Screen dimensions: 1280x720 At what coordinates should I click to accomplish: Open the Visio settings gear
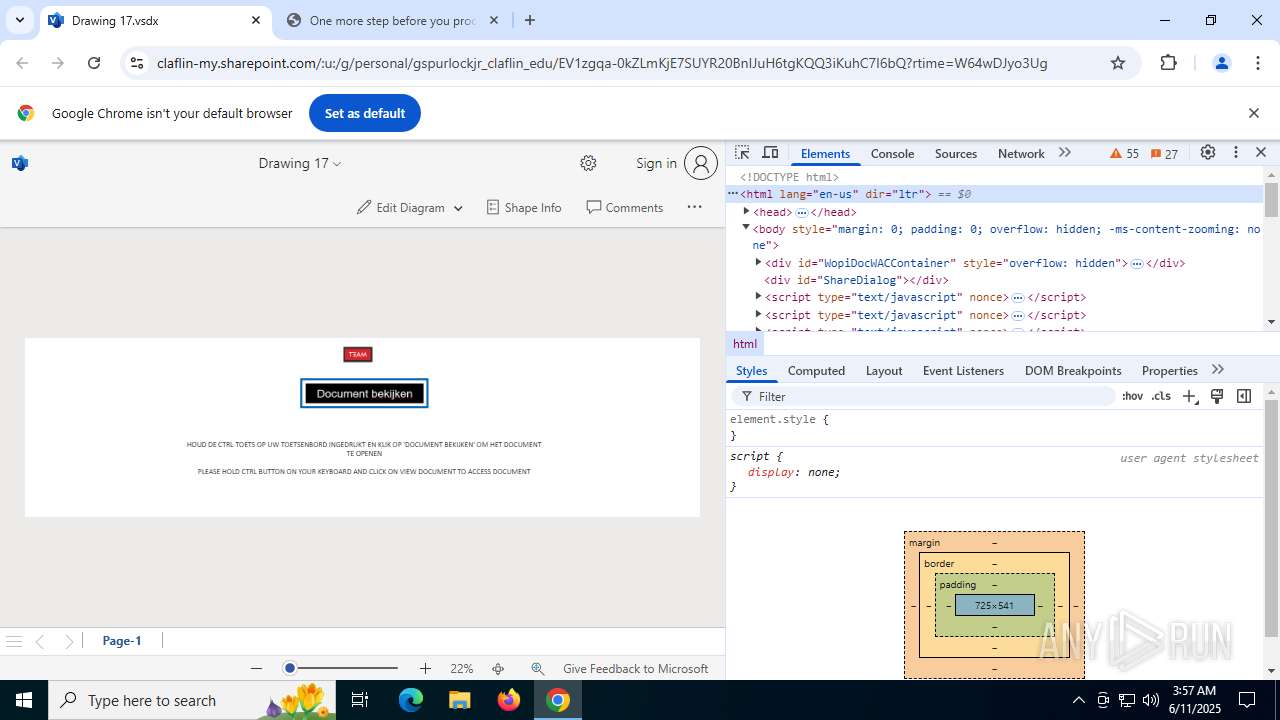pos(588,163)
